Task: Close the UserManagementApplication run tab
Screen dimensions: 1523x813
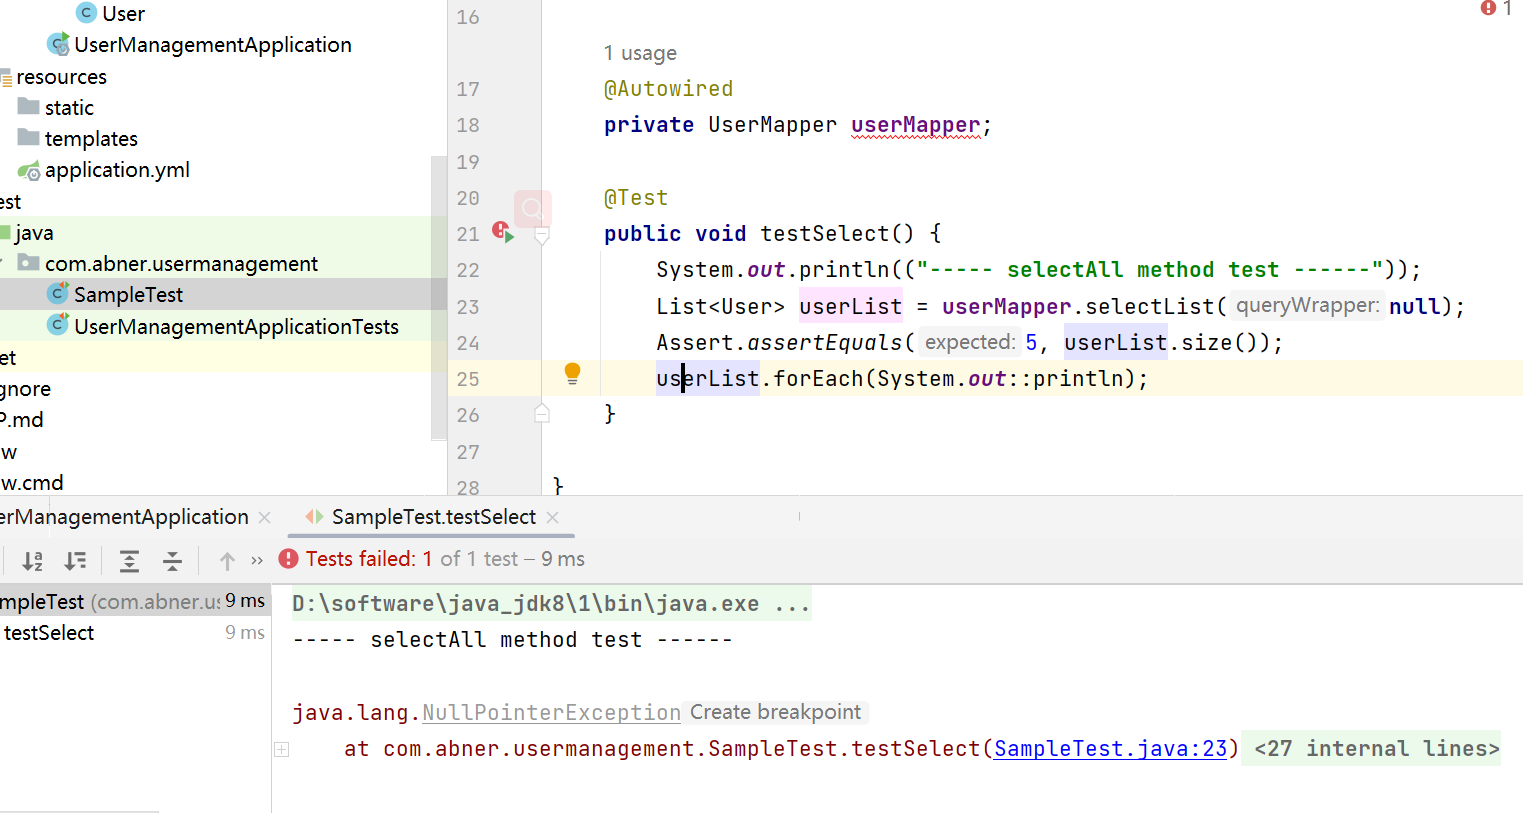Action: pyautogui.click(x=265, y=518)
